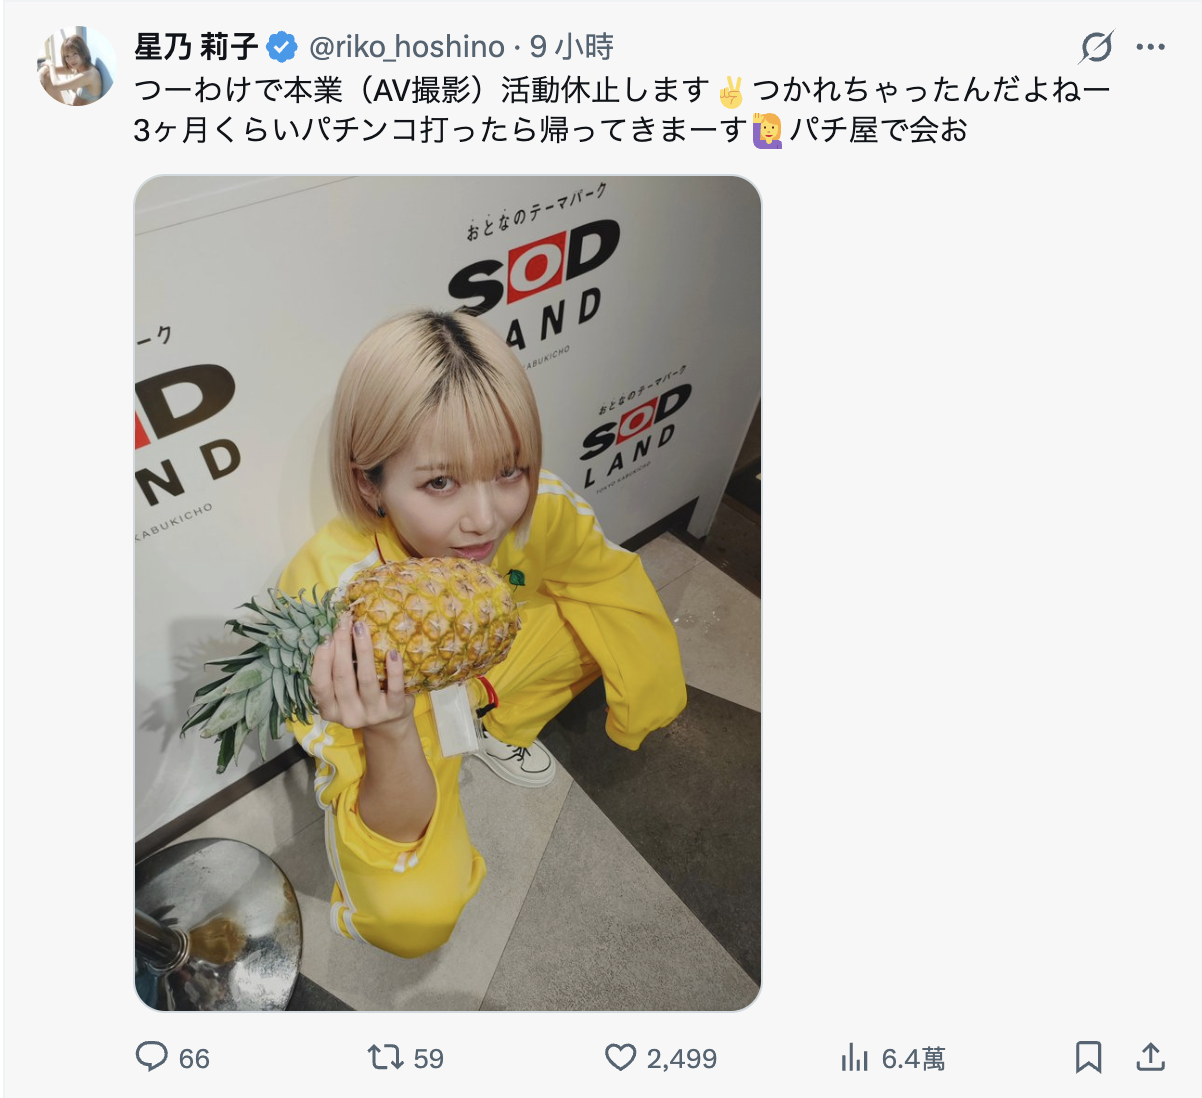Click the 9 小時 timestamp
Viewport: 1202px width, 1098px height.
(x=572, y=47)
